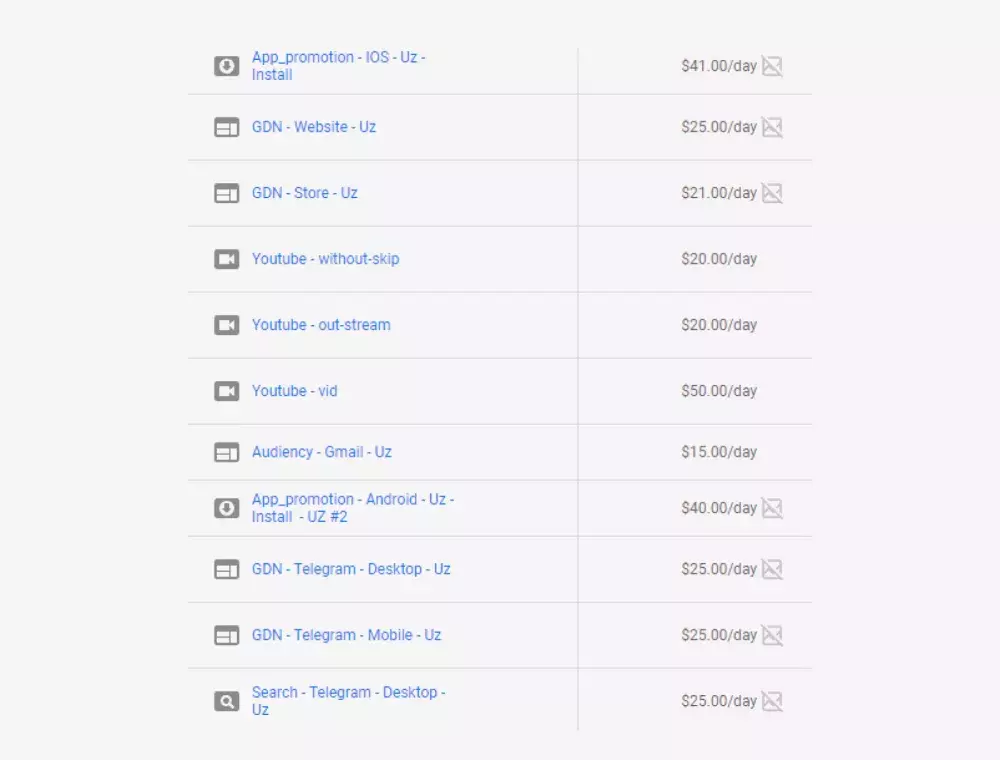Click the app icon beside App_promotion - Android campaign
This screenshot has width=1000, height=760.
point(227,508)
